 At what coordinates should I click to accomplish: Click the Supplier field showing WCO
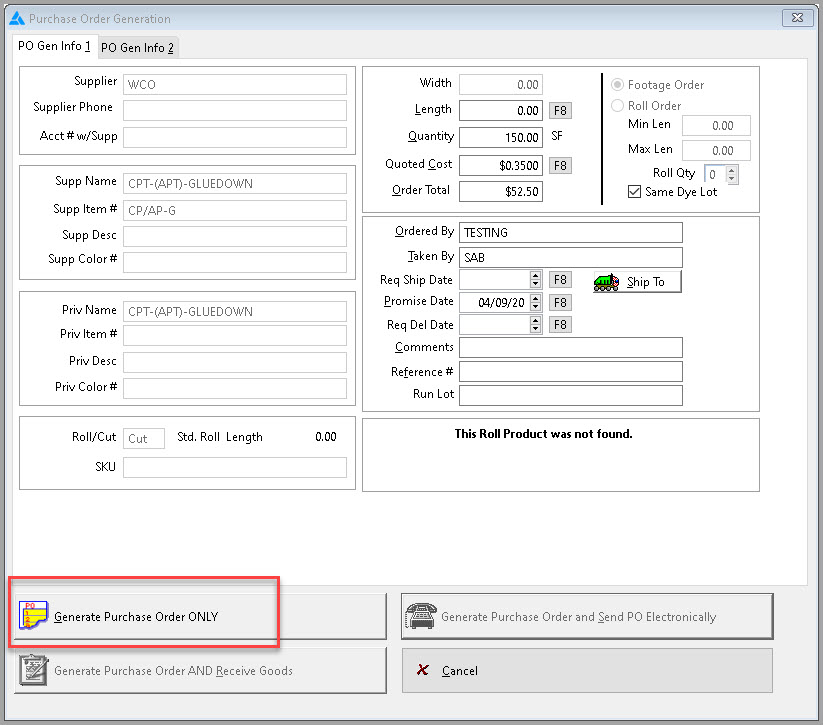235,85
